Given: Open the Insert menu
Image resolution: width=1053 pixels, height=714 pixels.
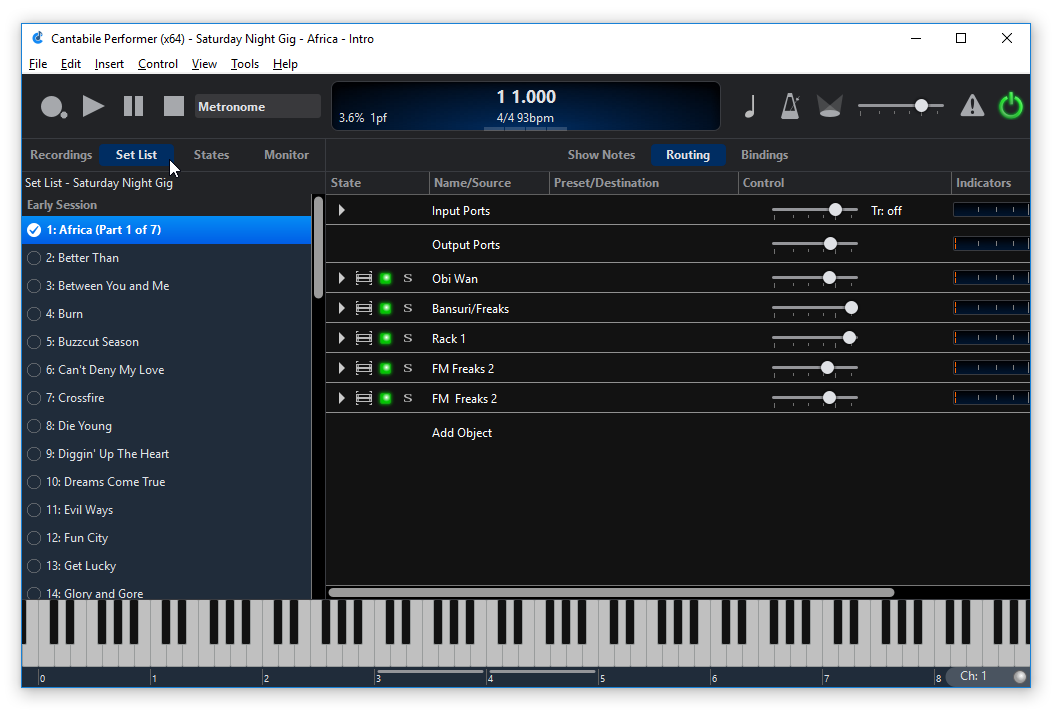Looking at the screenshot, I should click(109, 64).
